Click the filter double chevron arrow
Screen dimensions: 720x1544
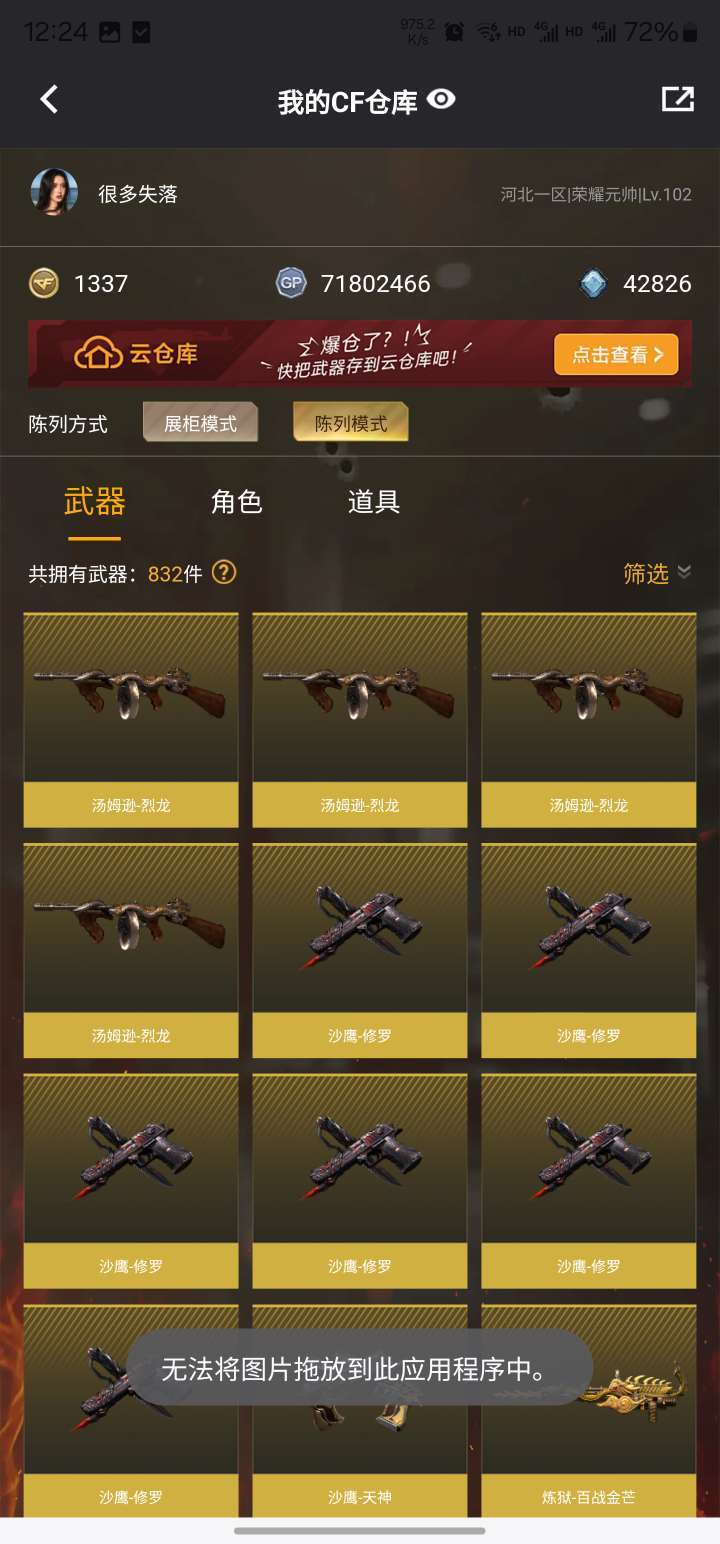(x=684, y=572)
